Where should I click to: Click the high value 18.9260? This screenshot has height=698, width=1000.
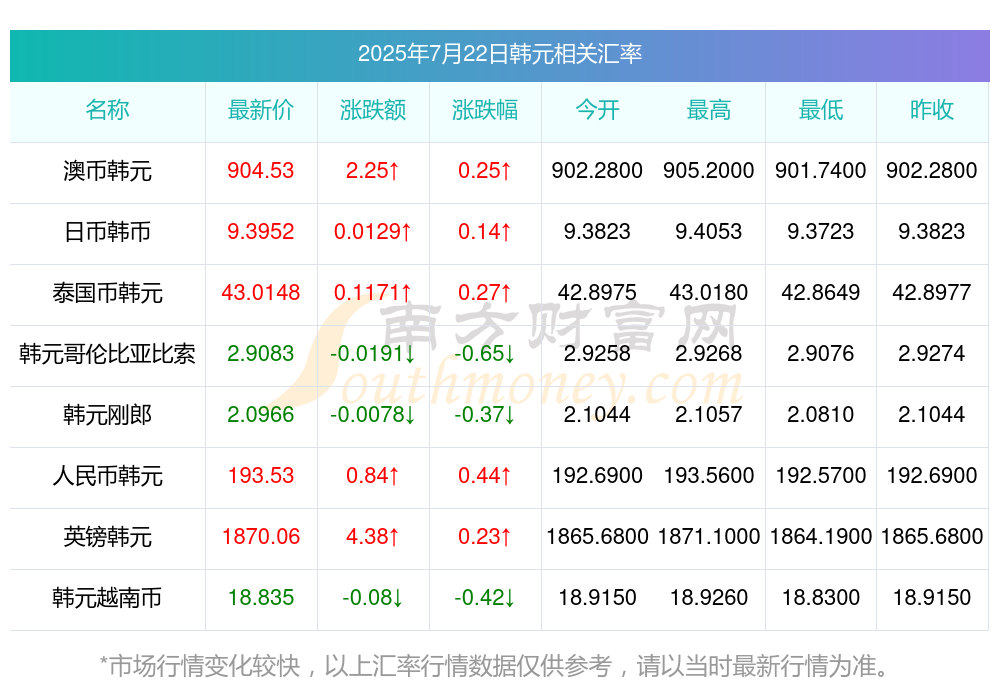pyautogui.click(x=709, y=597)
